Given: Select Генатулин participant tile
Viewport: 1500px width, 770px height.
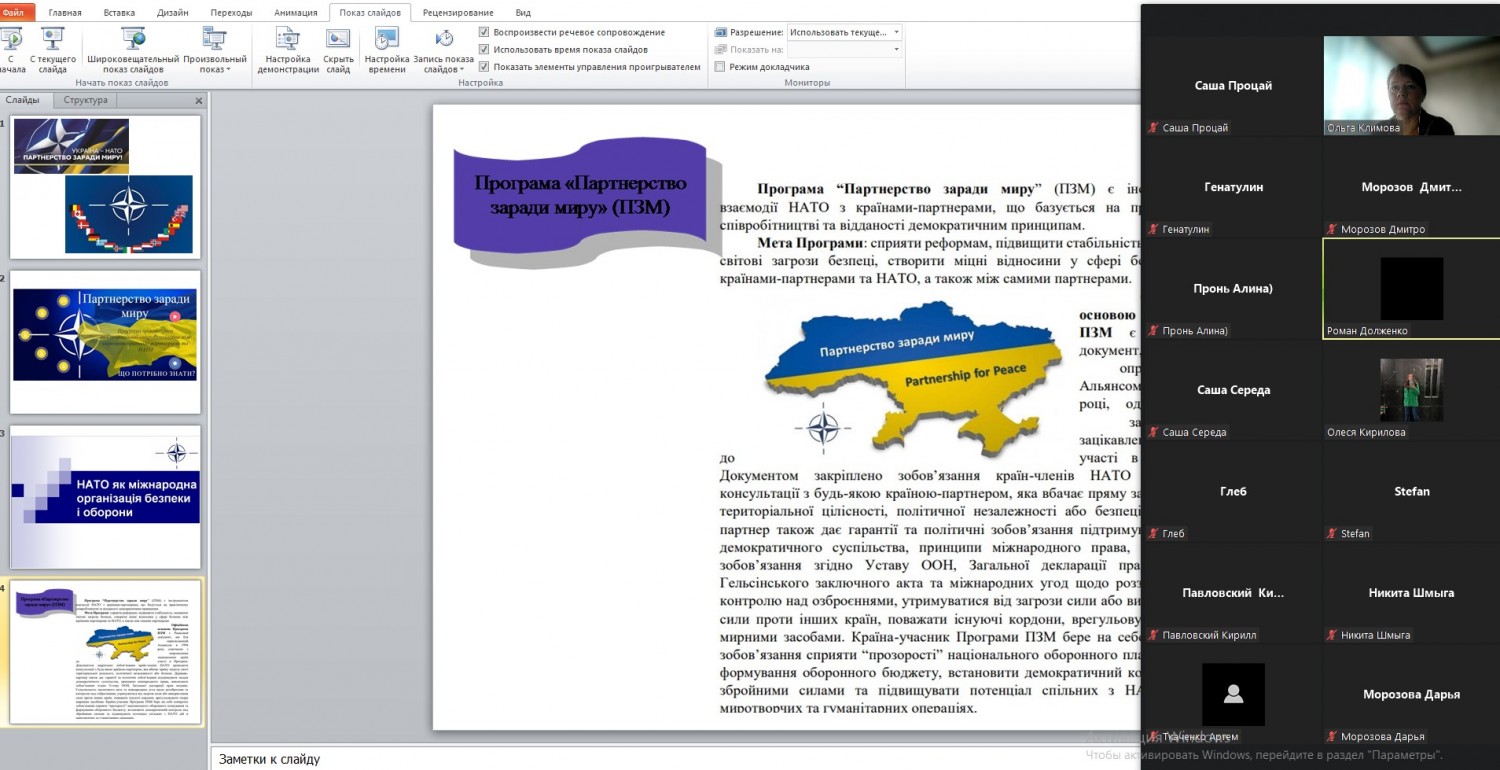Looking at the screenshot, I should click(1233, 187).
